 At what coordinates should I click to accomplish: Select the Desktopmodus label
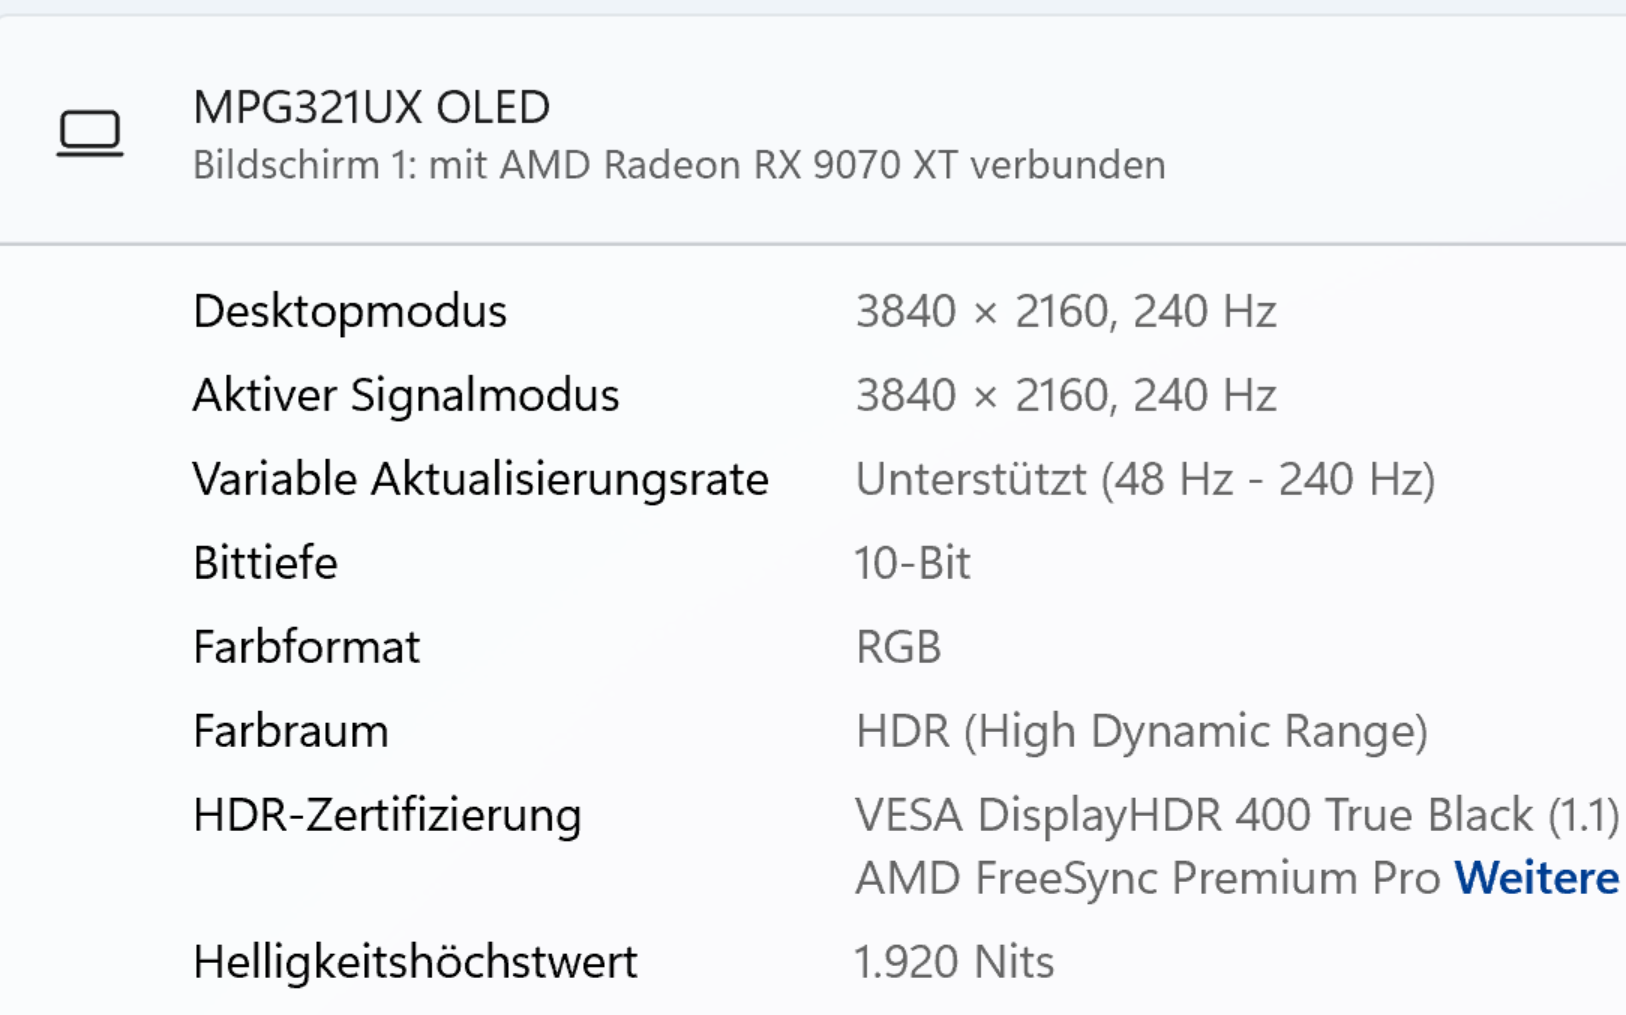pyautogui.click(x=350, y=311)
